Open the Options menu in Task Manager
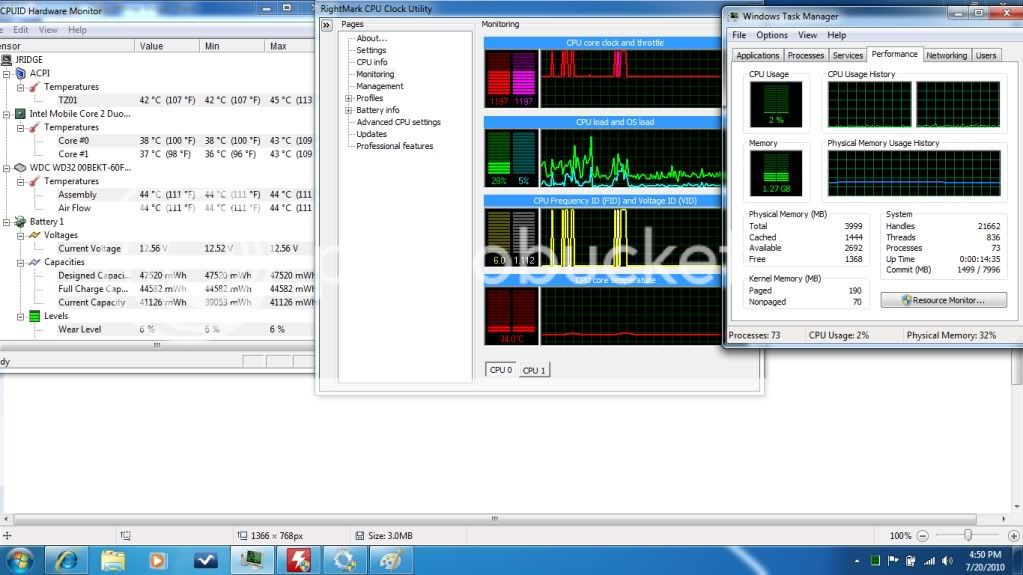The width and height of the screenshot is (1023, 575). [x=771, y=35]
